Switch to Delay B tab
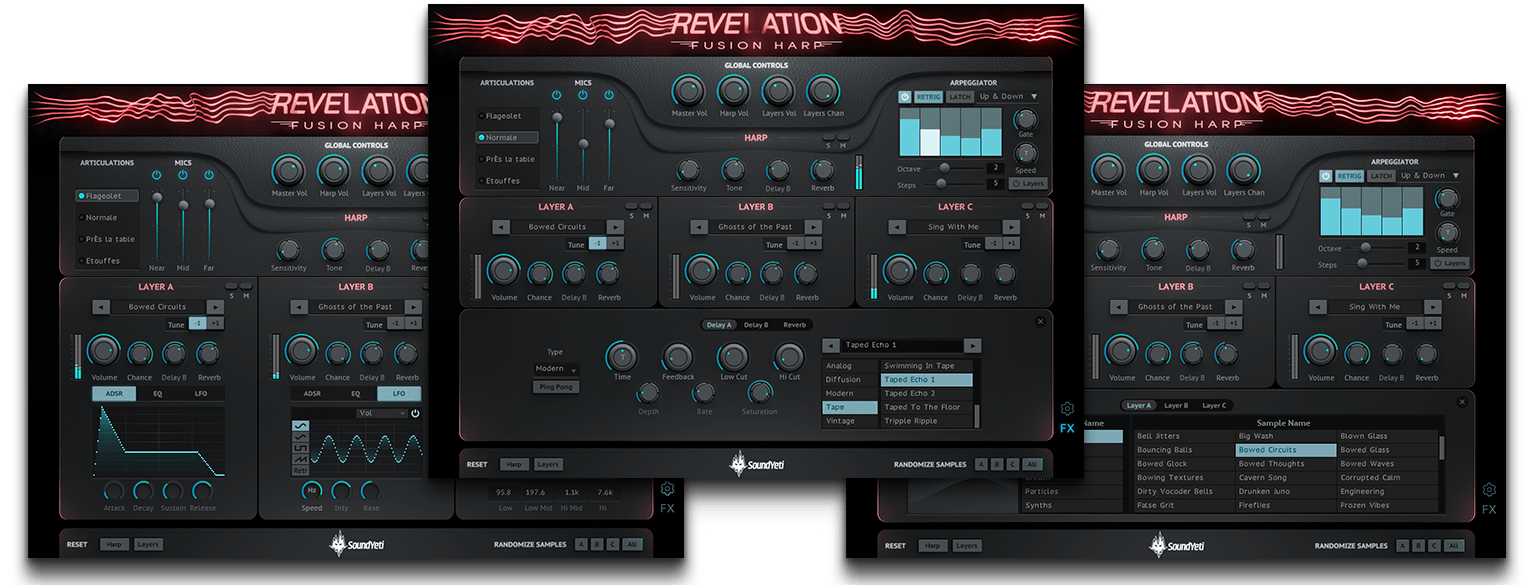The width and height of the screenshot is (1534, 585). point(756,325)
